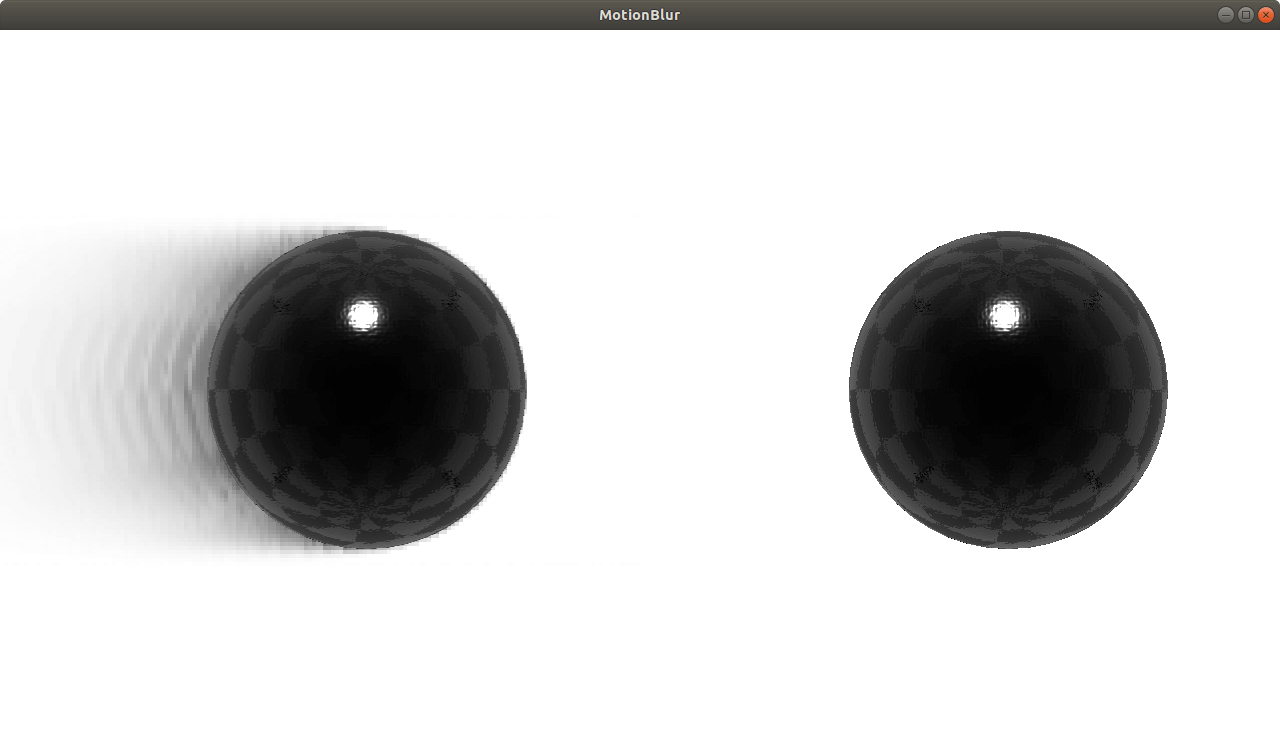Viewport: 1280px width, 750px height.
Task: Minimize the MotionBlur window
Action: 1226,15
